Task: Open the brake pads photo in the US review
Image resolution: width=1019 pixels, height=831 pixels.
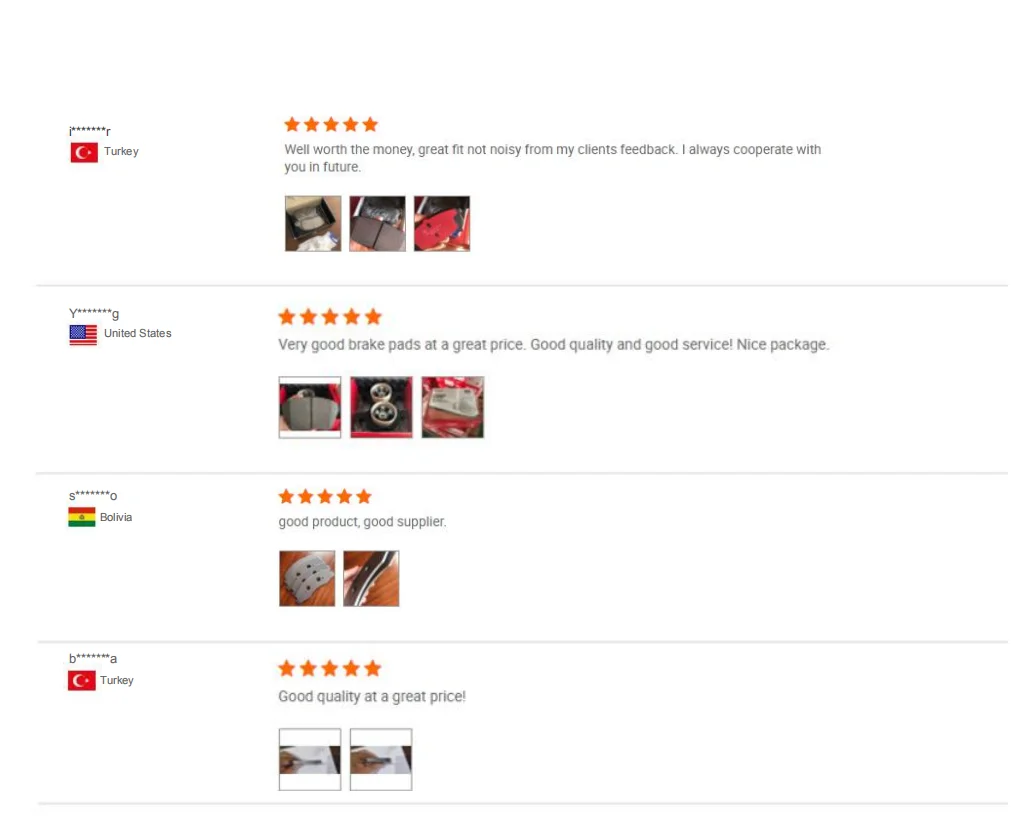Action: click(310, 407)
